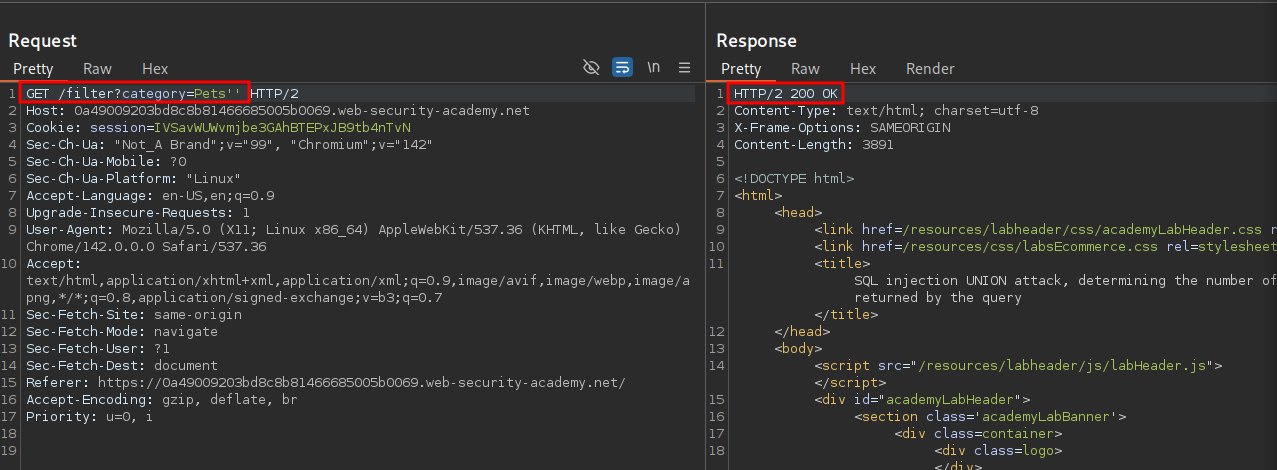Switch to the Request Hex tab
1277x470 pixels.
click(x=155, y=69)
